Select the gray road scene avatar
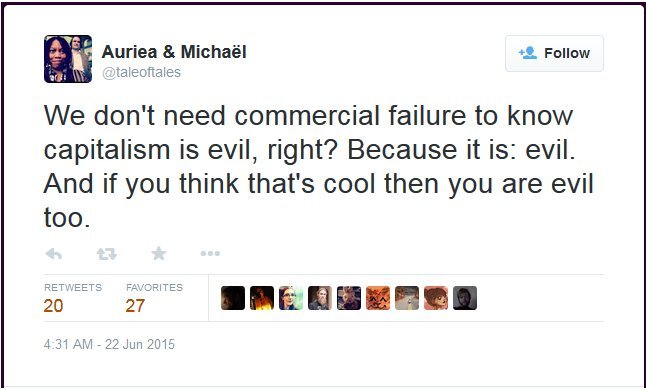Image resolution: width=646 pixels, height=391 pixels. click(407, 298)
